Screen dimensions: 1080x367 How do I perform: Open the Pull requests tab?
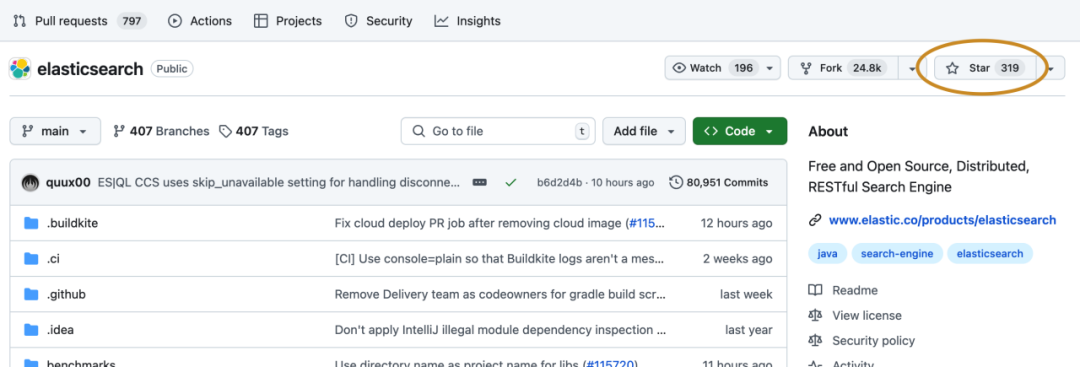point(80,21)
